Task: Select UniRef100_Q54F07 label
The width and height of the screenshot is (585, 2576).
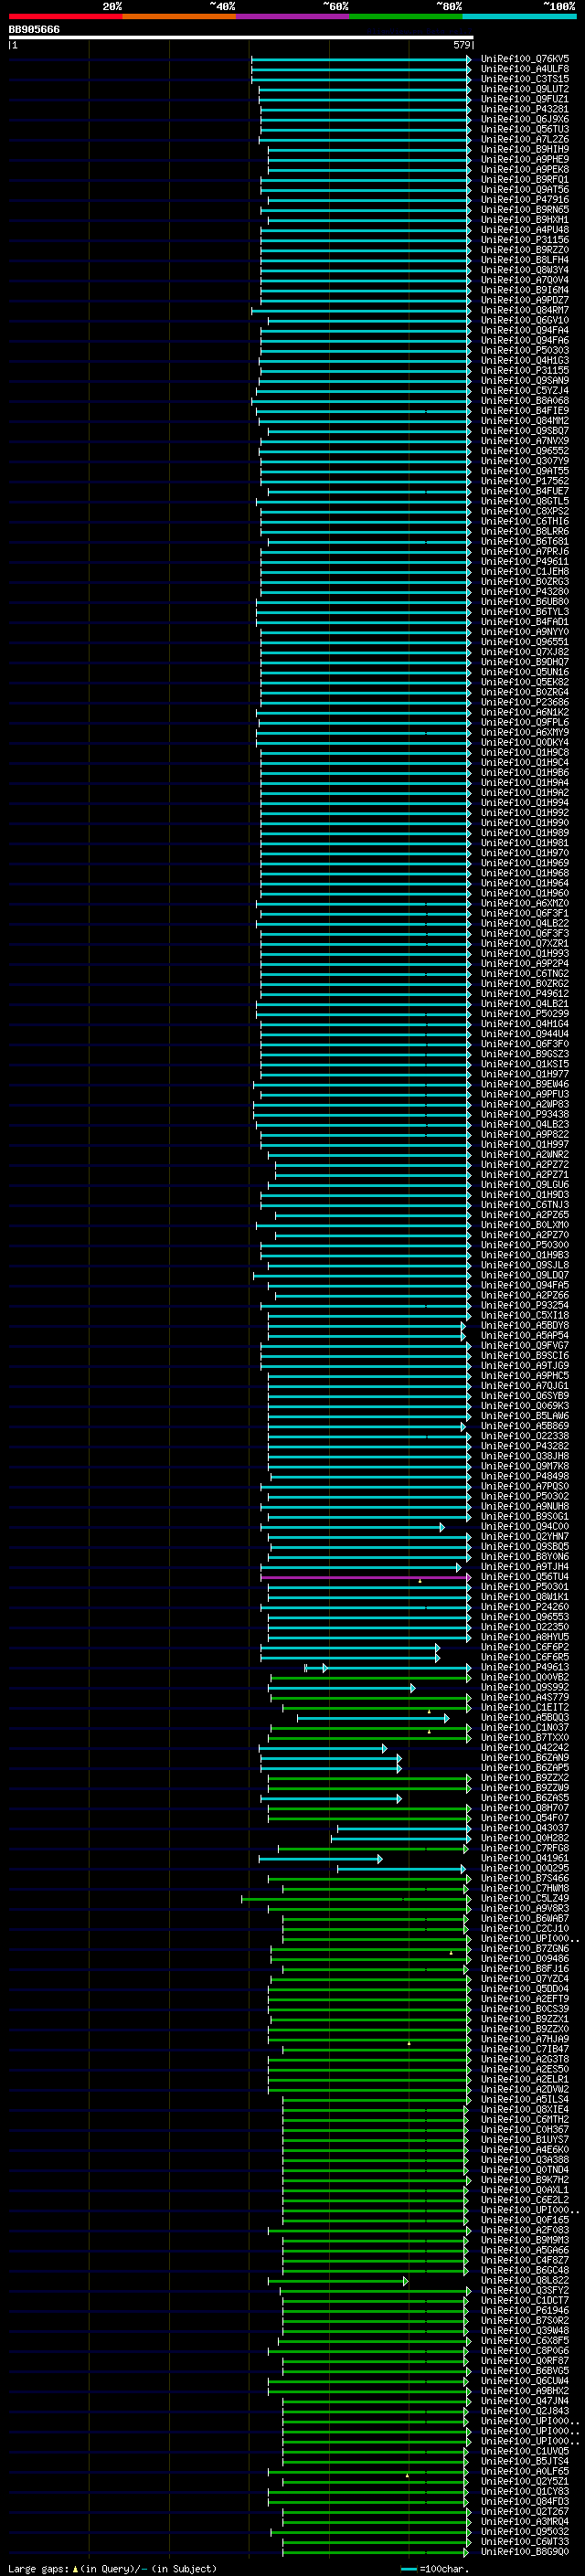Action: pos(525,1818)
